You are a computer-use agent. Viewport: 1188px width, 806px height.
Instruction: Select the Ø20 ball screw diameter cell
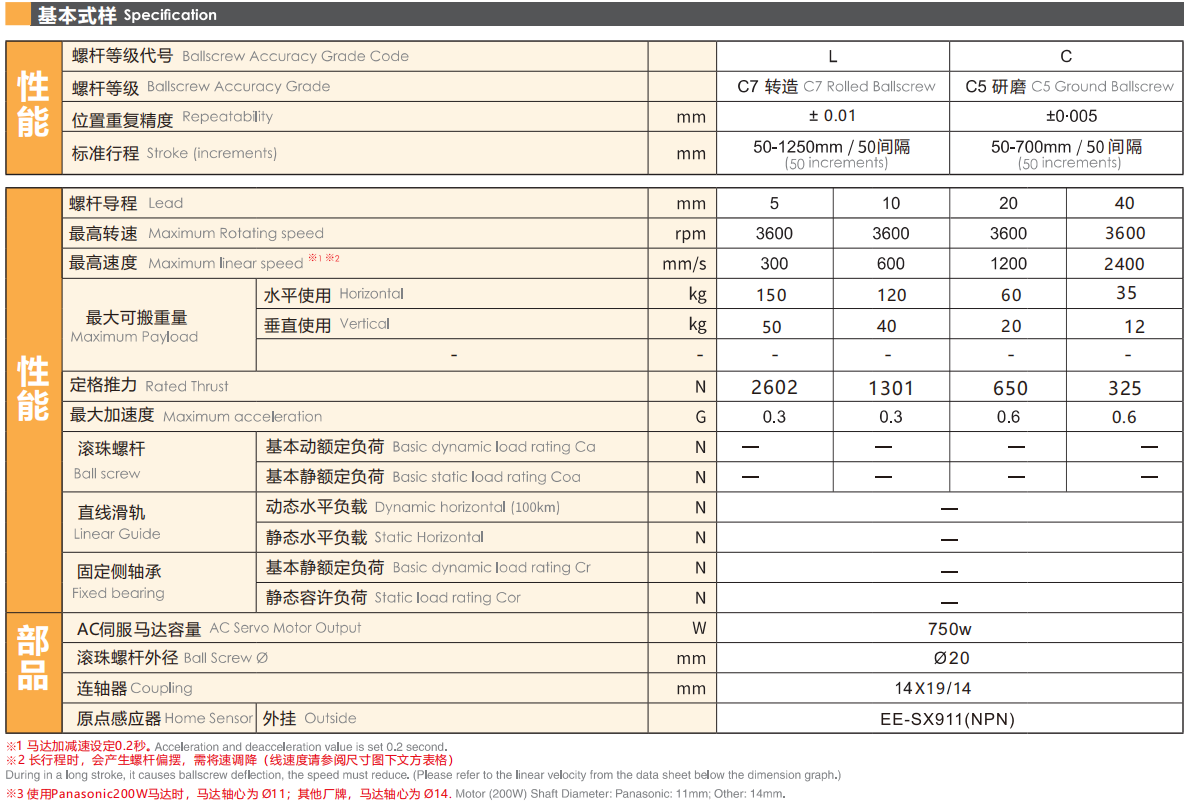[x=951, y=658]
